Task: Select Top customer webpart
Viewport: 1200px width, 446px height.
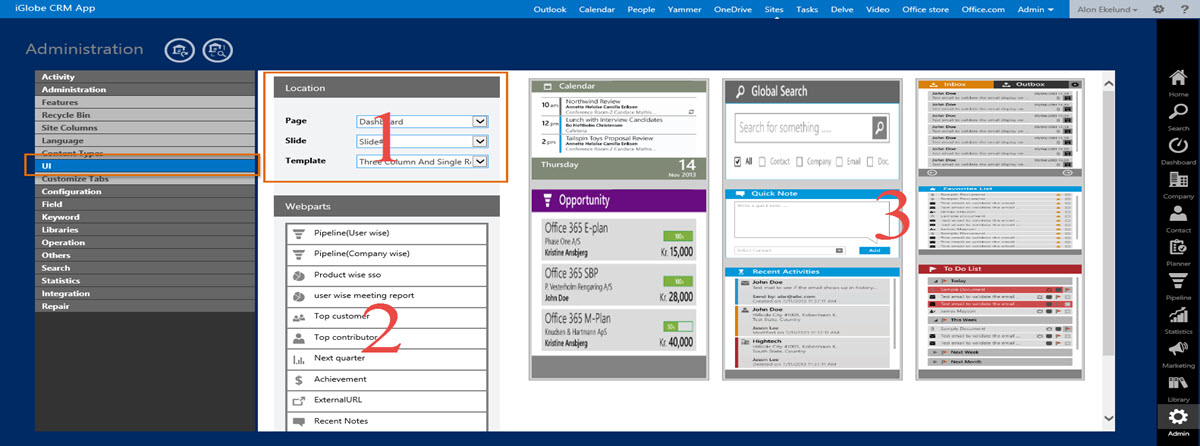Action: pos(387,316)
